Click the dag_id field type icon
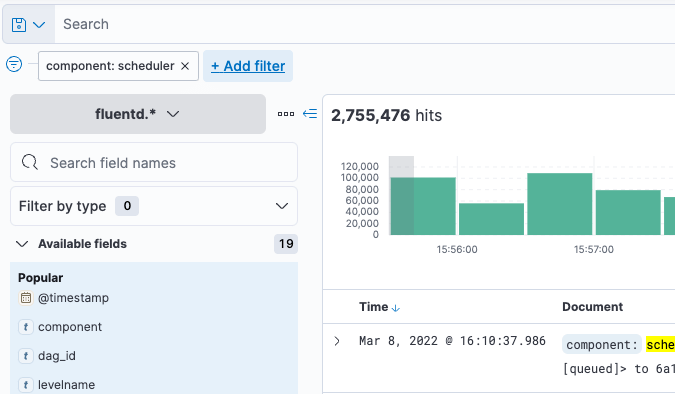The height and width of the screenshot is (394, 675). (26, 356)
